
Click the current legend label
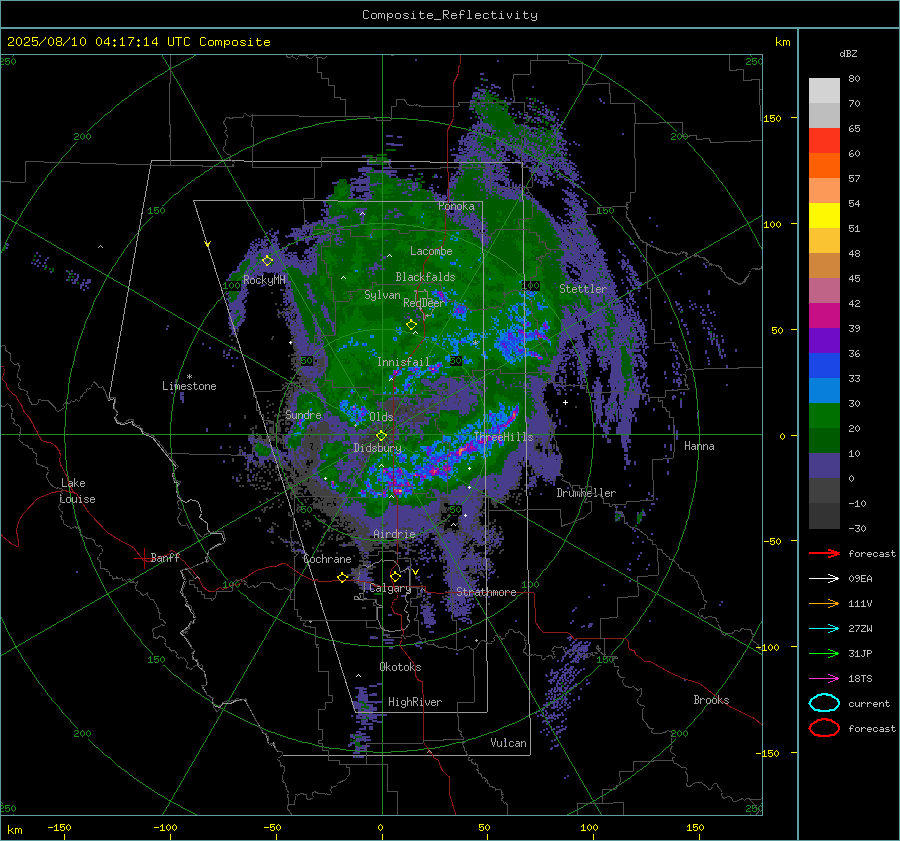click(x=869, y=703)
